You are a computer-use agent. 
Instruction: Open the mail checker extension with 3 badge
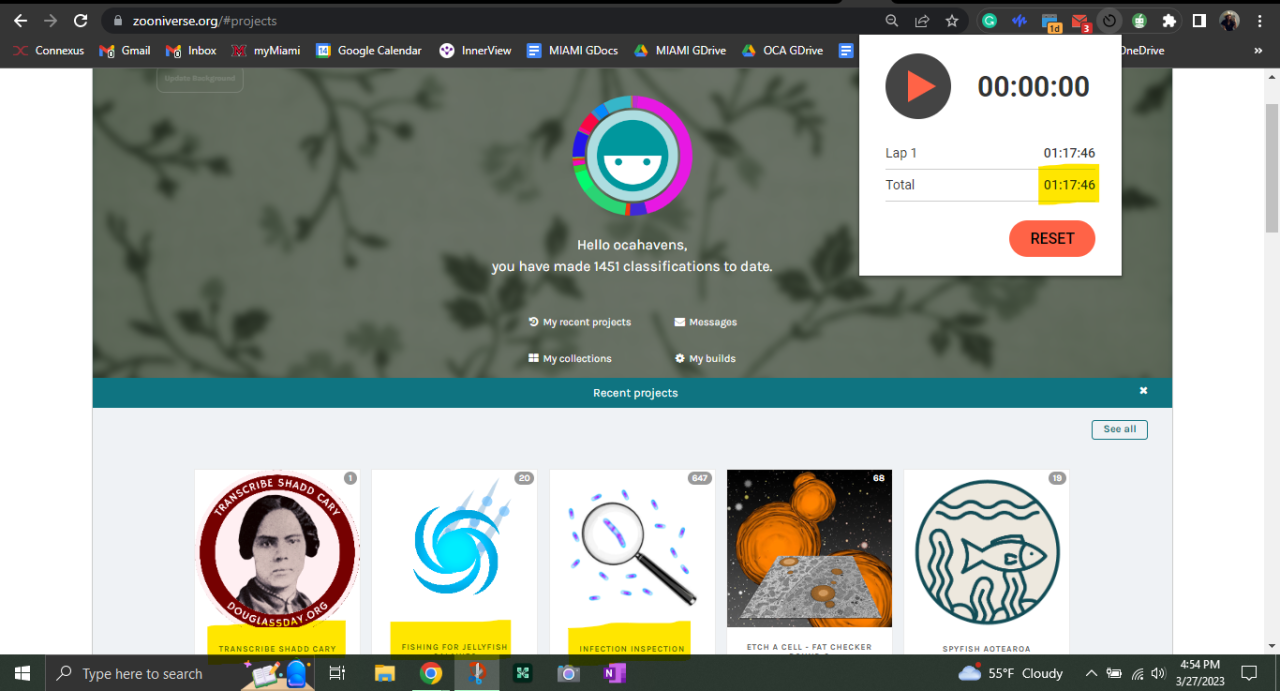tap(1080, 21)
